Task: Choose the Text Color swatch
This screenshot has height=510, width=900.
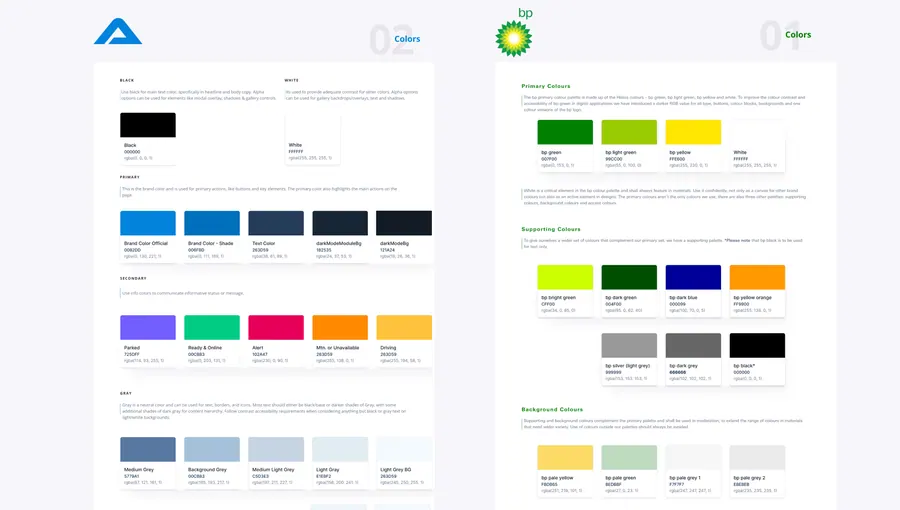Action: tap(276, 223)
